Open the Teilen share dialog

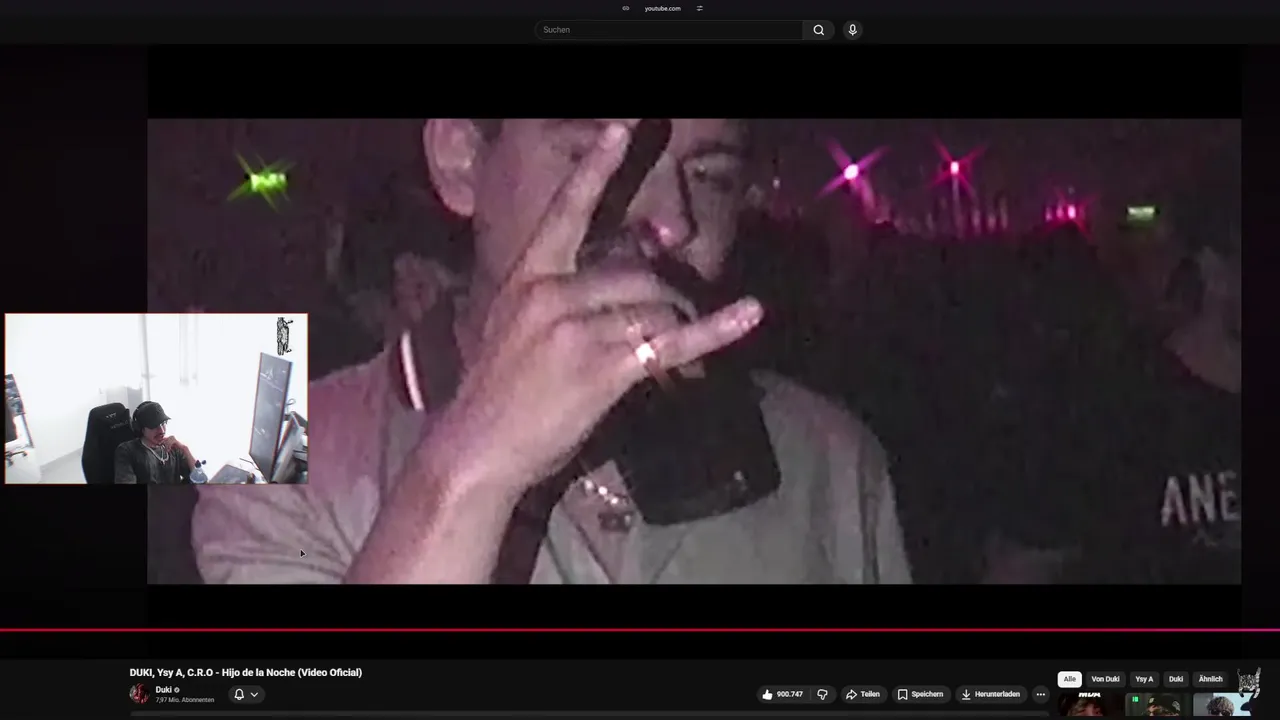point(863,694)
